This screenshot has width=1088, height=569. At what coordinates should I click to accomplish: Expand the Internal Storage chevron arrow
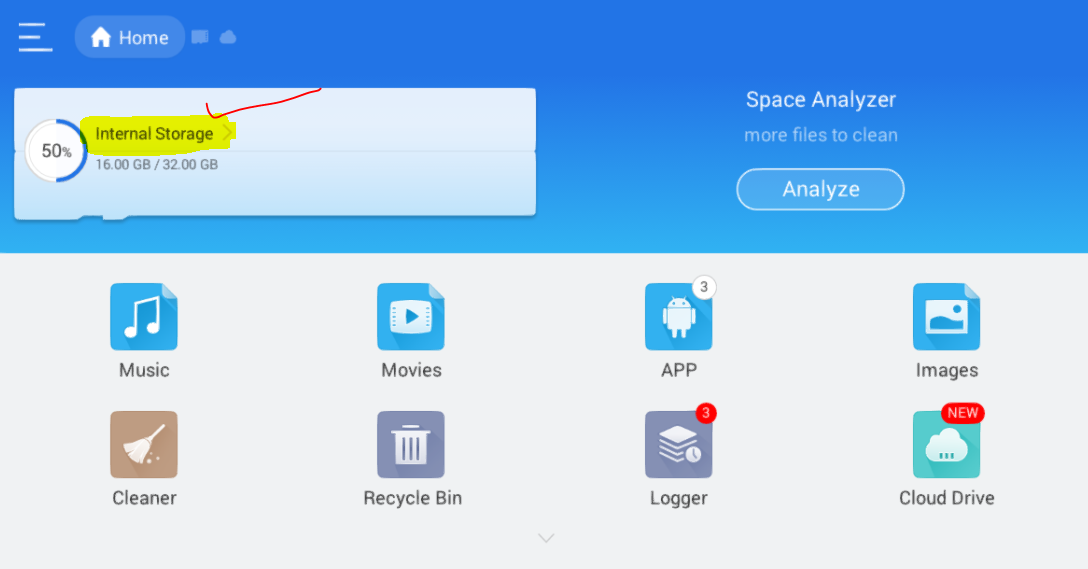tap(227, 133)
